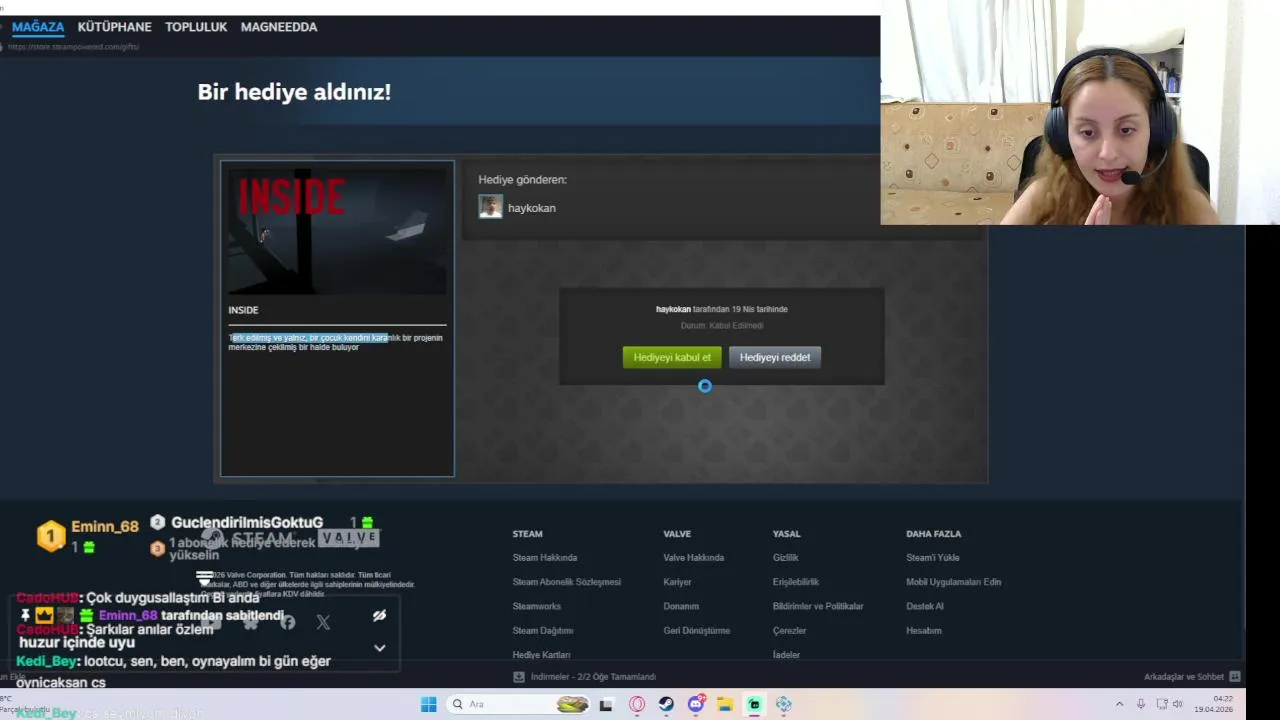Open the Destek Al support link
1280x720 pixels.
[925, 606]
